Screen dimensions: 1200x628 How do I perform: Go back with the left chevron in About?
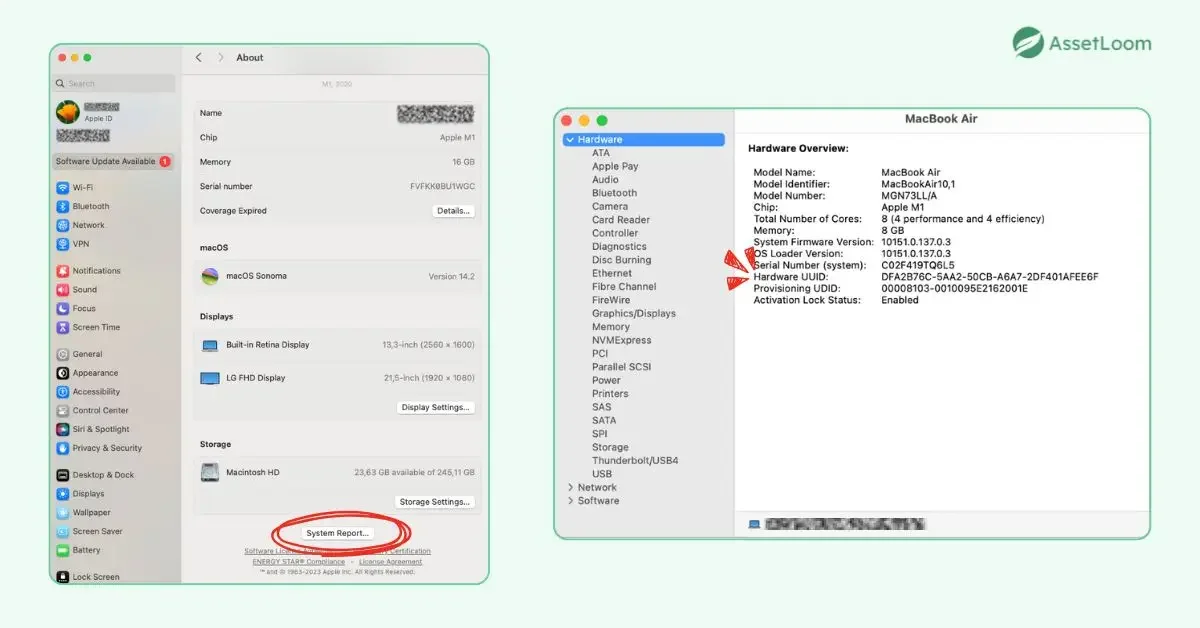199,58
